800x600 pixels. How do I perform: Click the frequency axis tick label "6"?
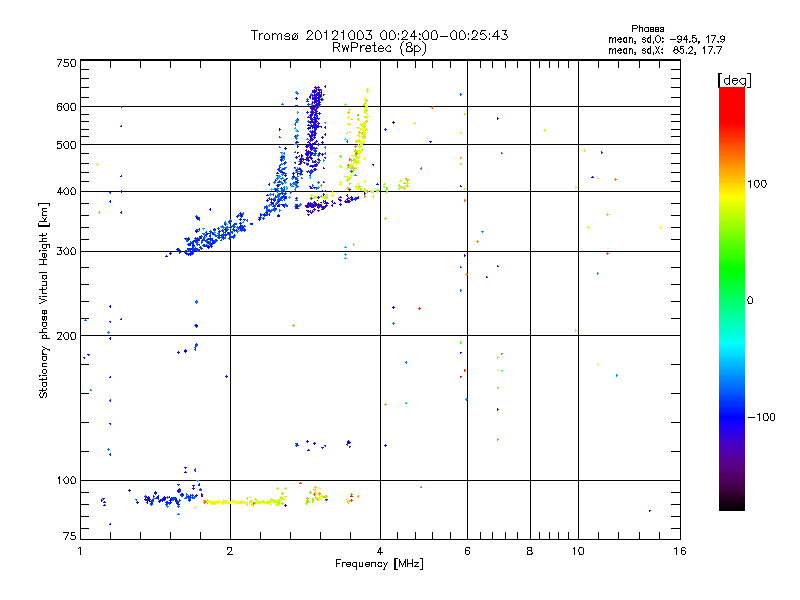click(x=467, y=551)
